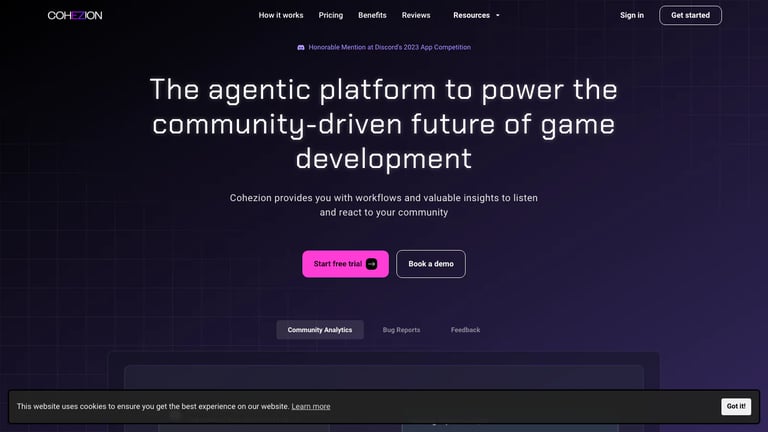Image resolution: width=768 pixels, height=432 pixels.
Task: Open the How it works menu item
Action: click(x=281, y=15)
